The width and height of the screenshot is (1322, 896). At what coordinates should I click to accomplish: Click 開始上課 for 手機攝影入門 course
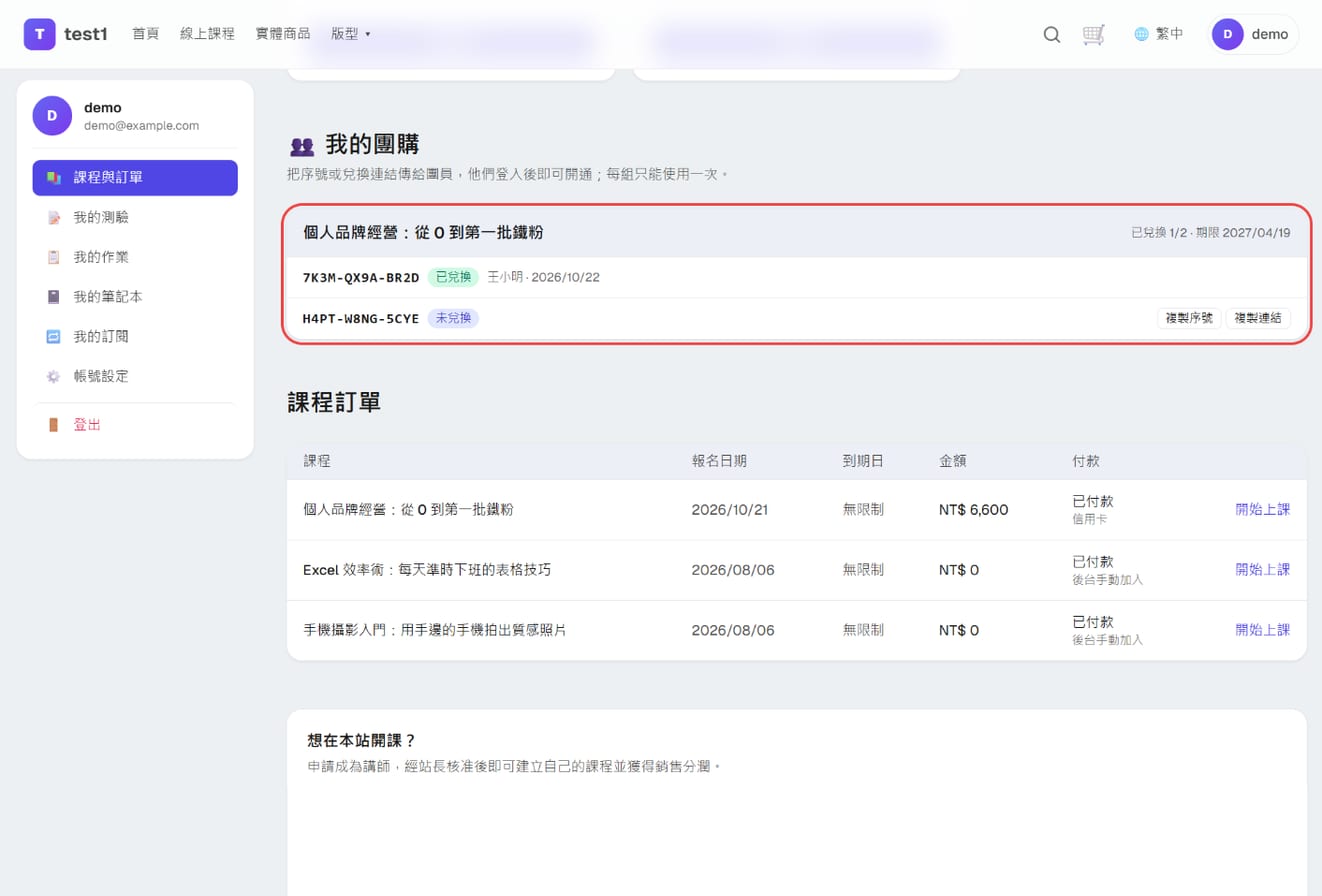(1263, 630)
